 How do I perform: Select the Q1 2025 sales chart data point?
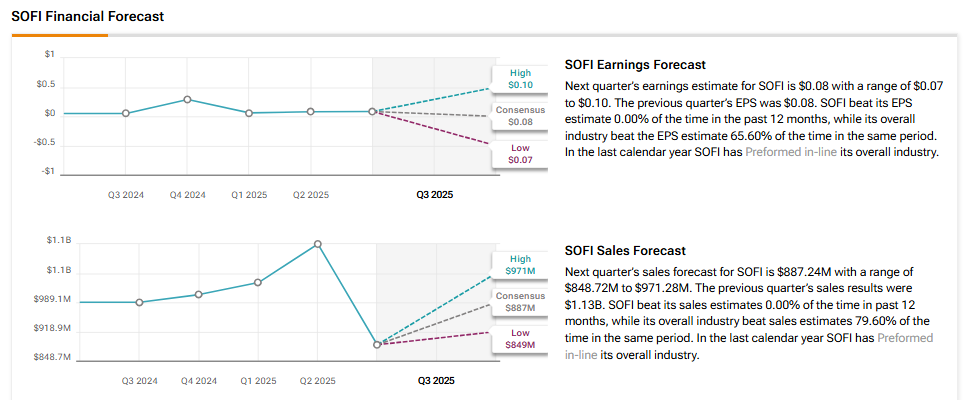pyautogui.click(x=258, y=282)
